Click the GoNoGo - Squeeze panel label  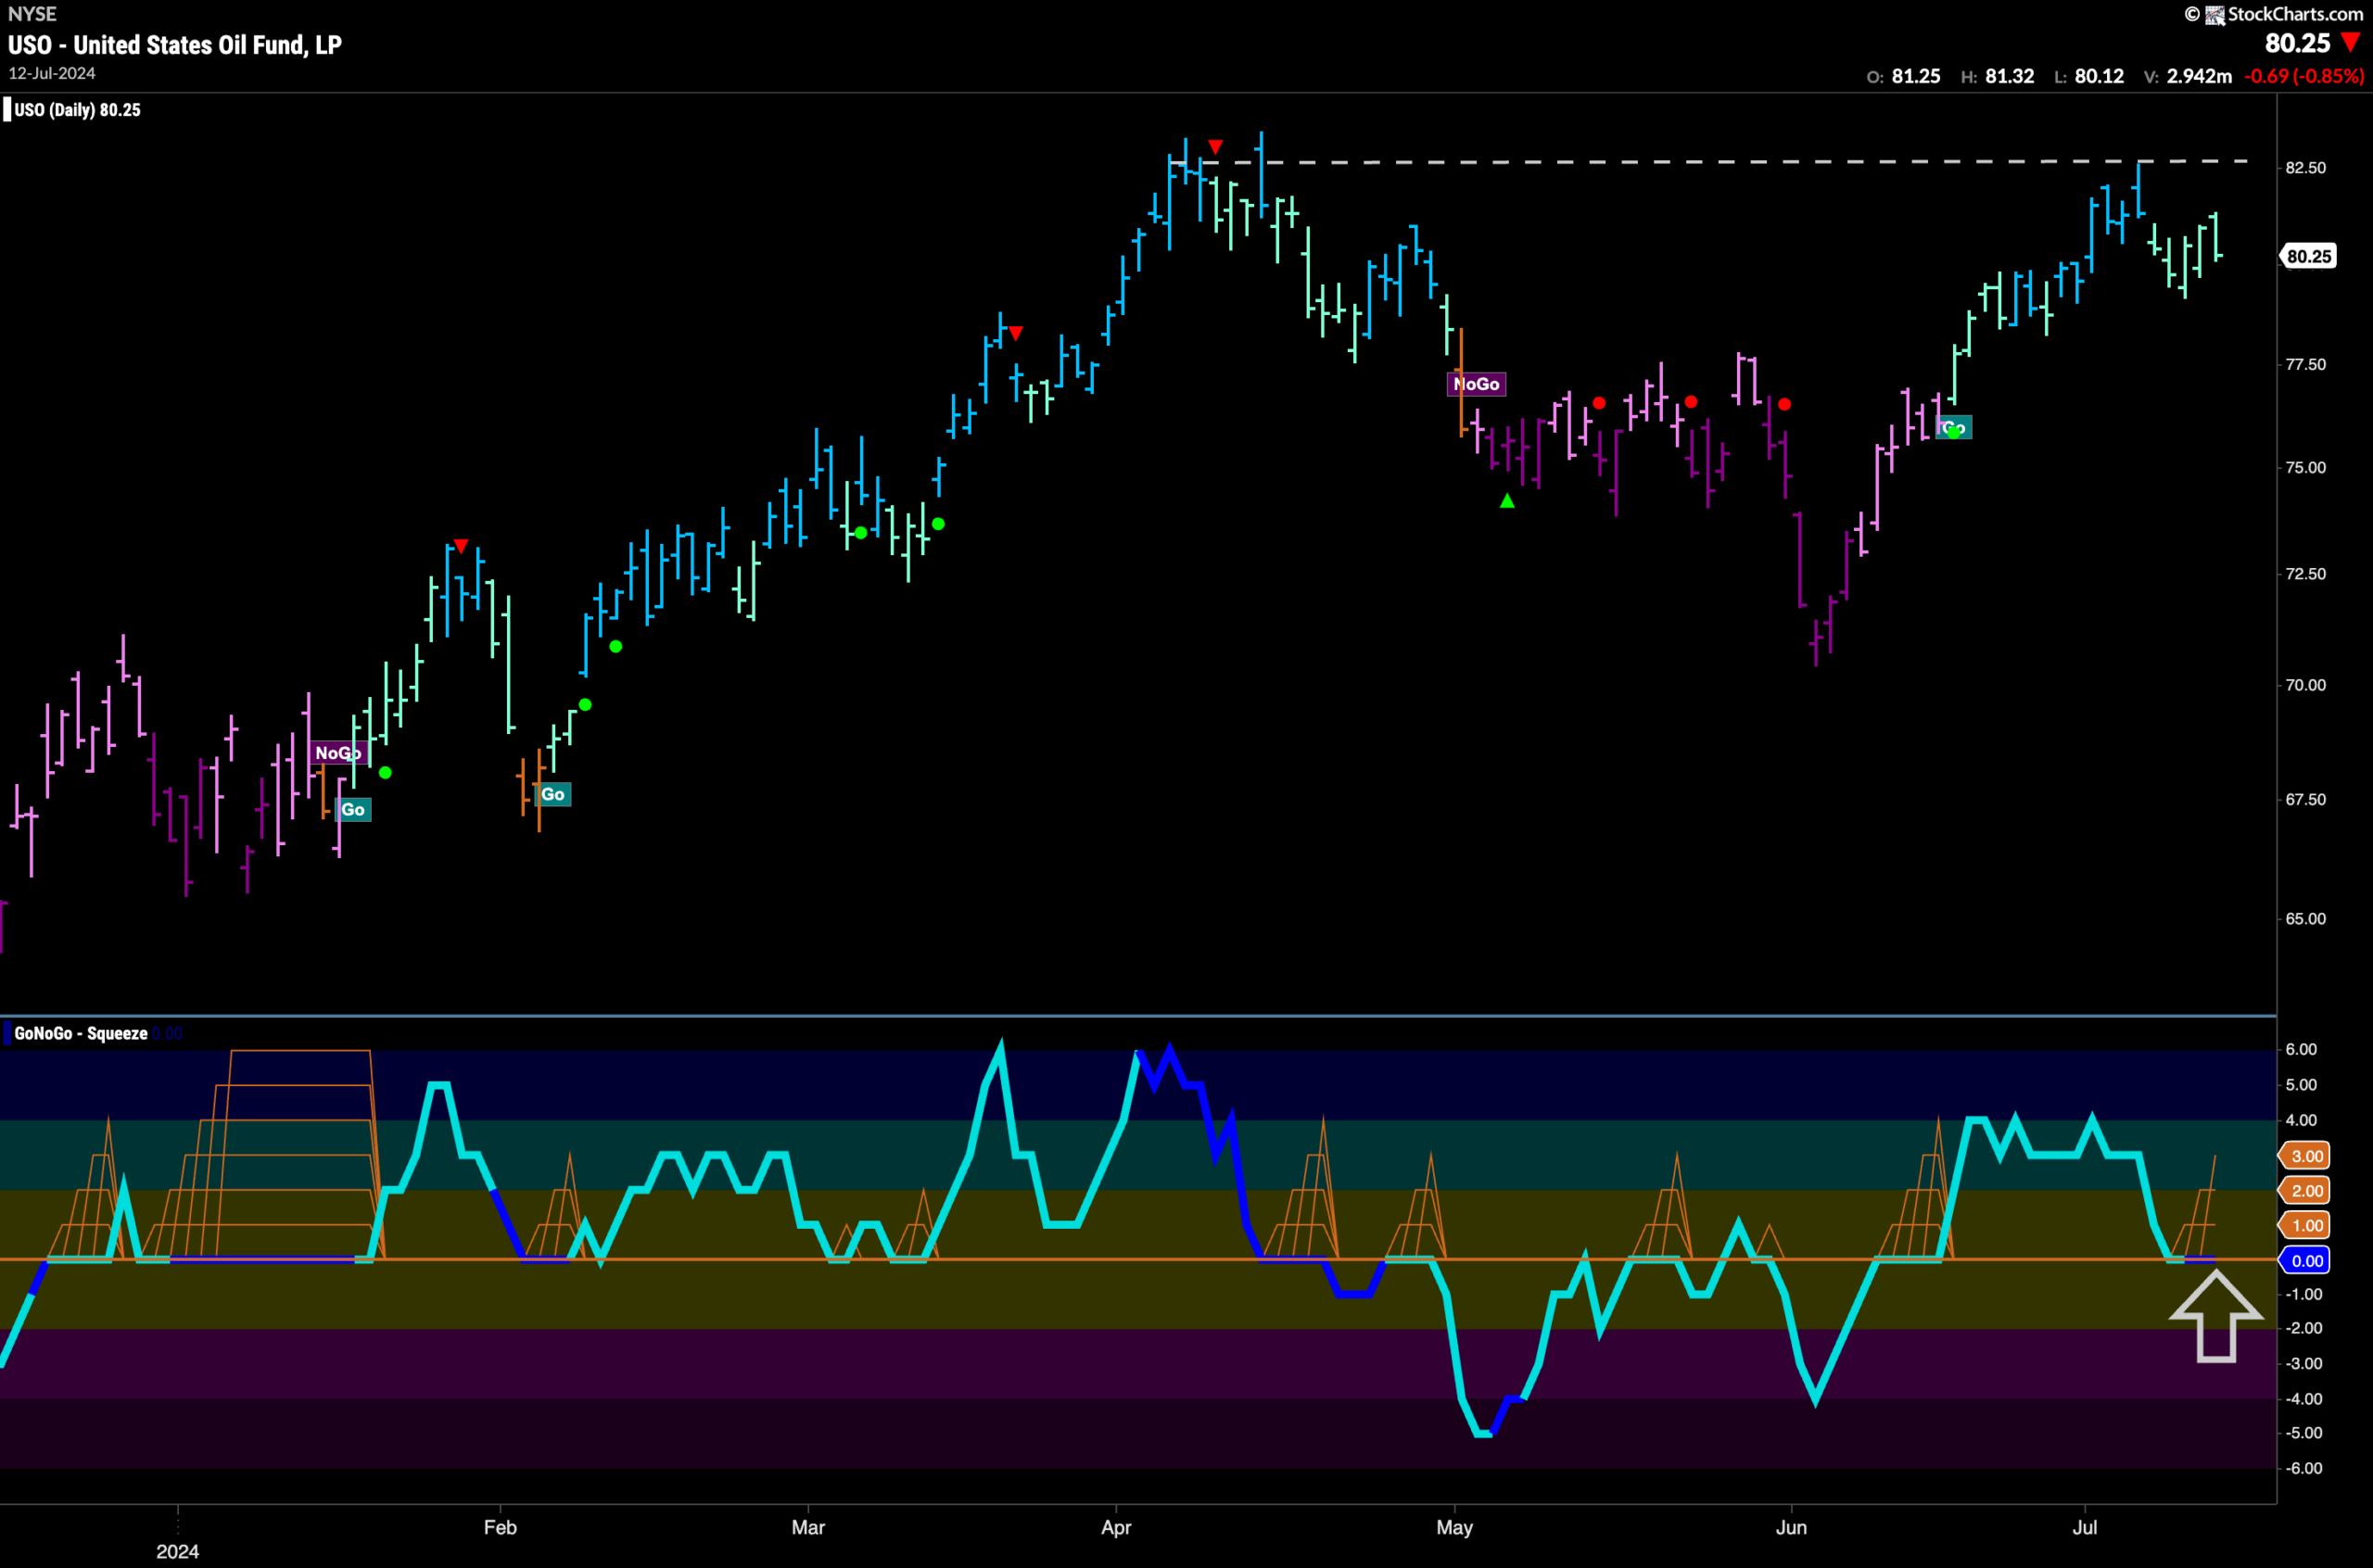81,1033
